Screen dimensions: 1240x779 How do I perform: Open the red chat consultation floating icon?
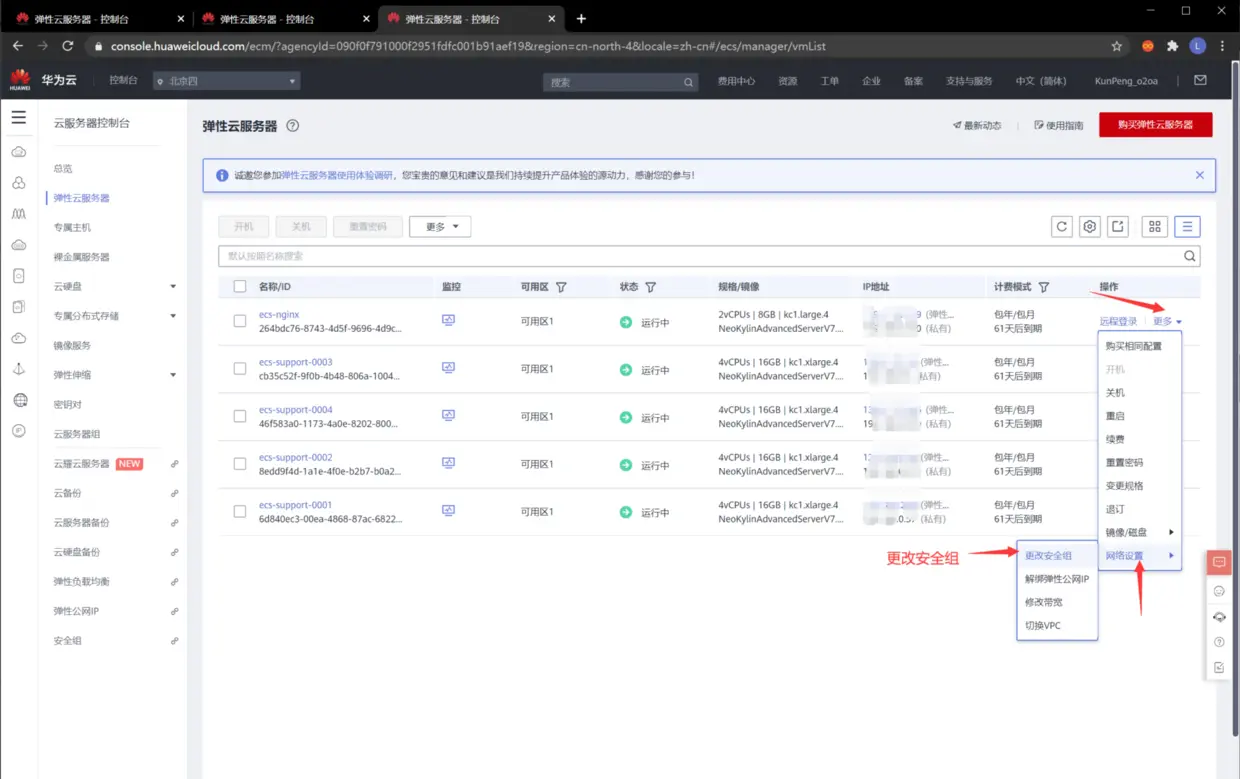(1219, 562)
